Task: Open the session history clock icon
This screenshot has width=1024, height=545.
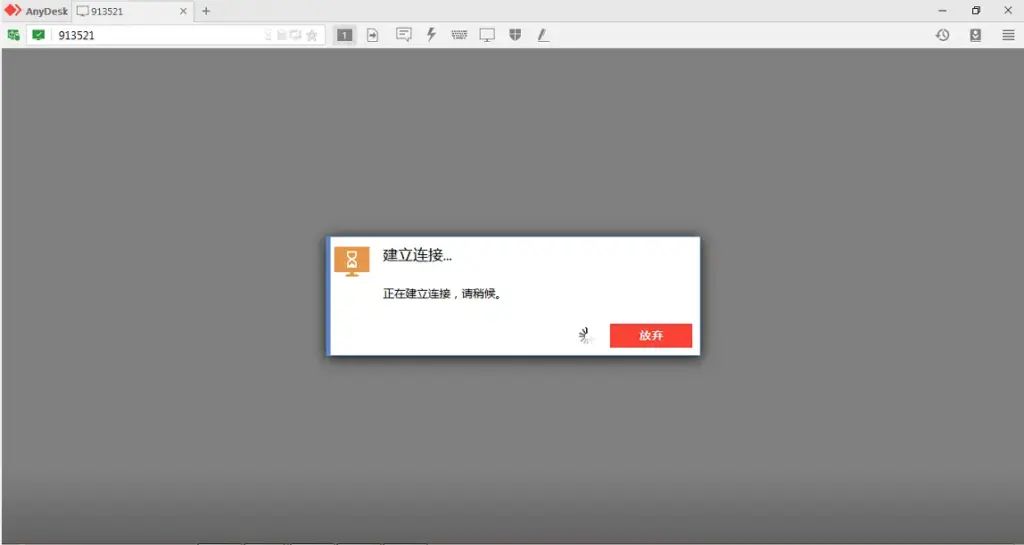Action: [942, 35]
